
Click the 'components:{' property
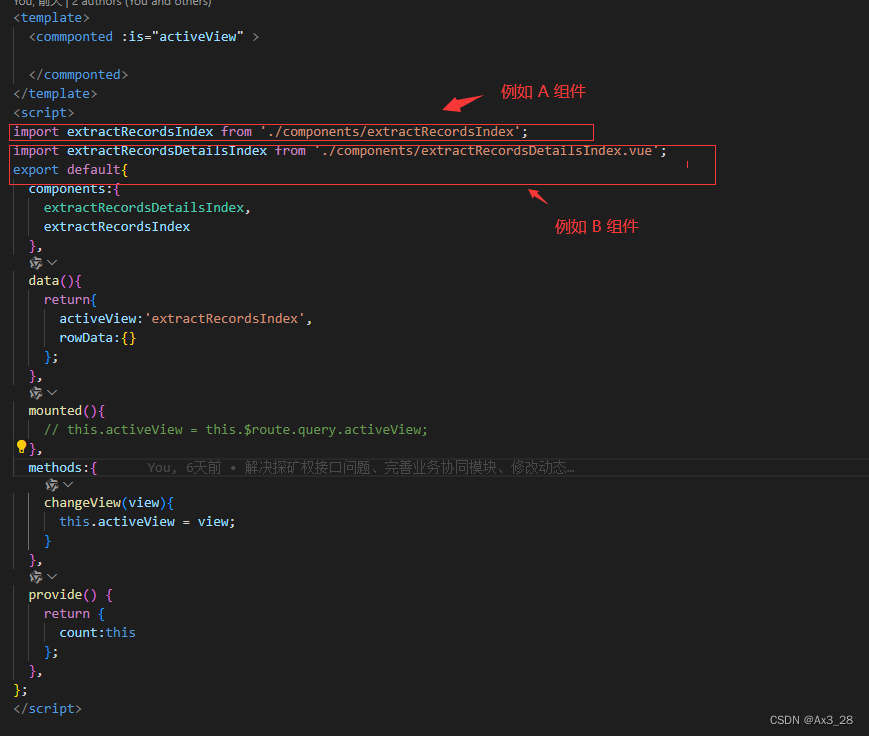74,189
